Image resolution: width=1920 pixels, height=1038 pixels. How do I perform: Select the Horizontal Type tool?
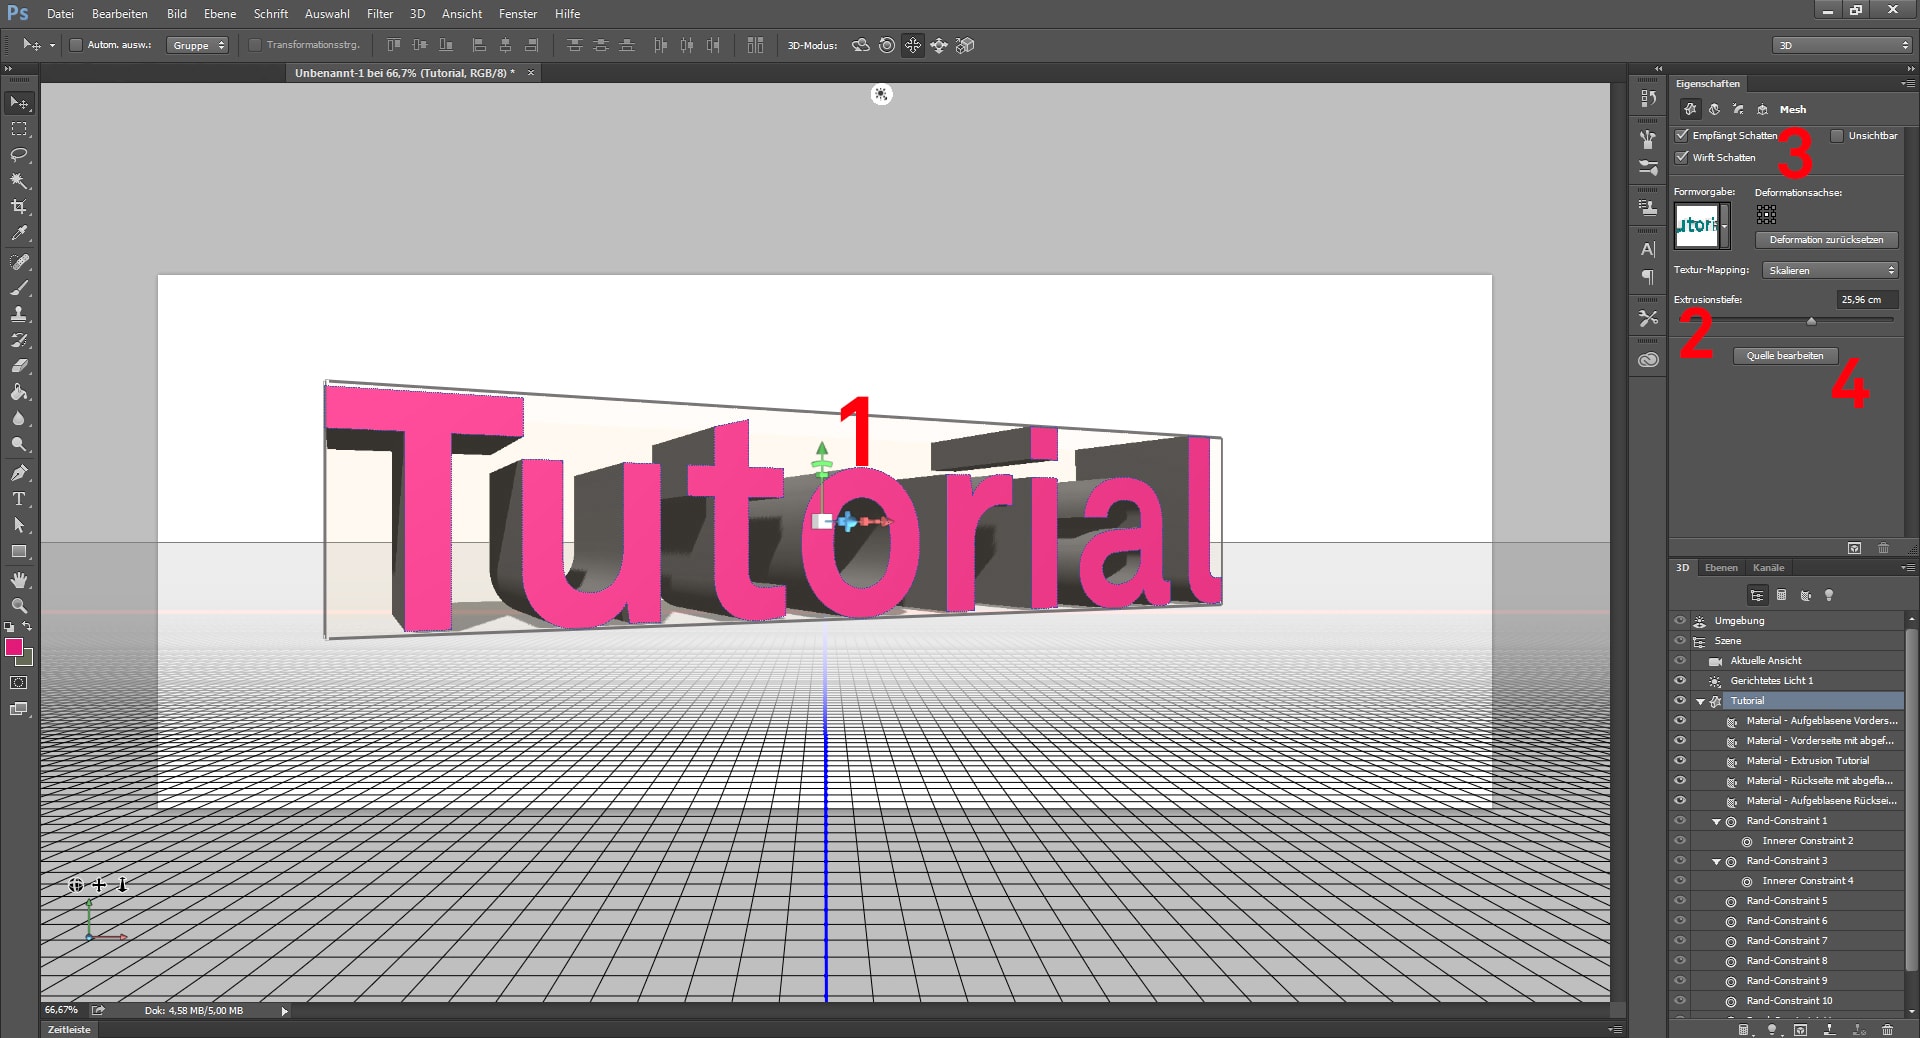coord(19,499)
